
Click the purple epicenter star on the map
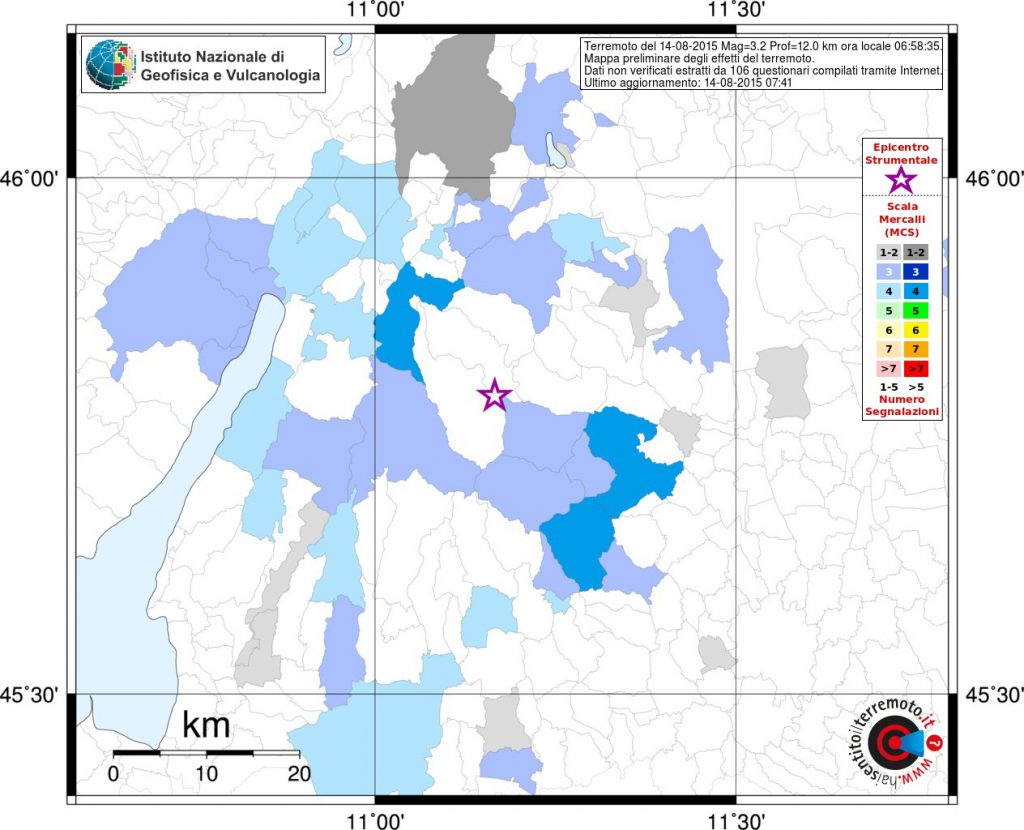[494, 394]
